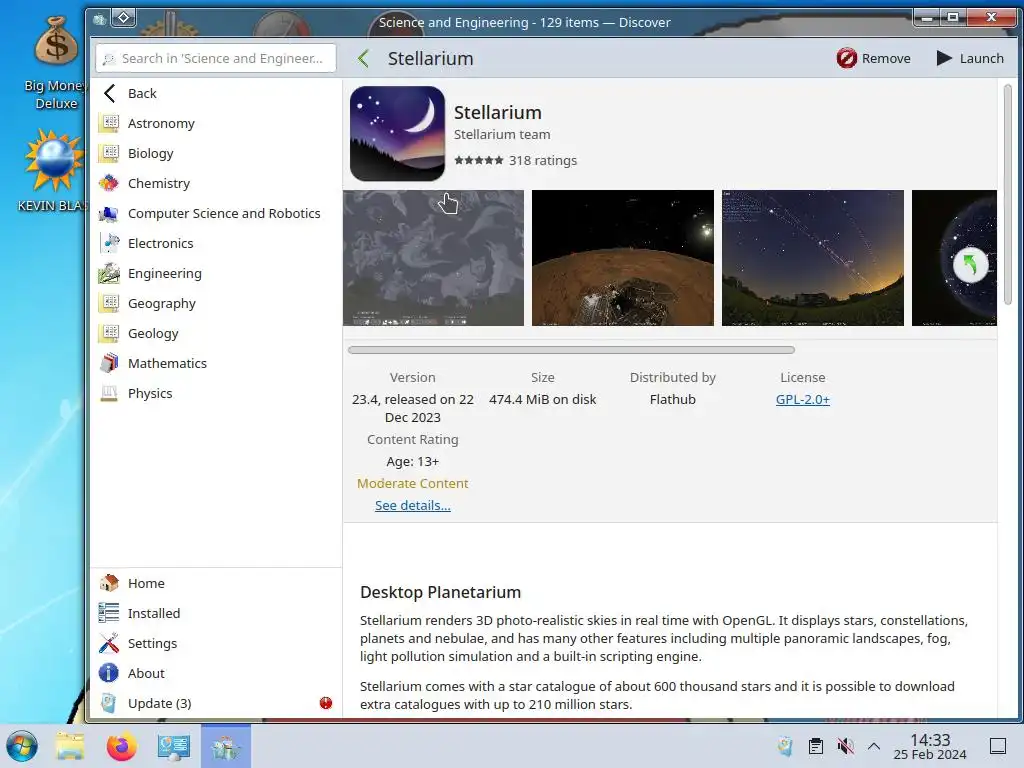Open the Chemistry category icon
The width and height of the screenshot is (1024, 768).
[109, 183]
